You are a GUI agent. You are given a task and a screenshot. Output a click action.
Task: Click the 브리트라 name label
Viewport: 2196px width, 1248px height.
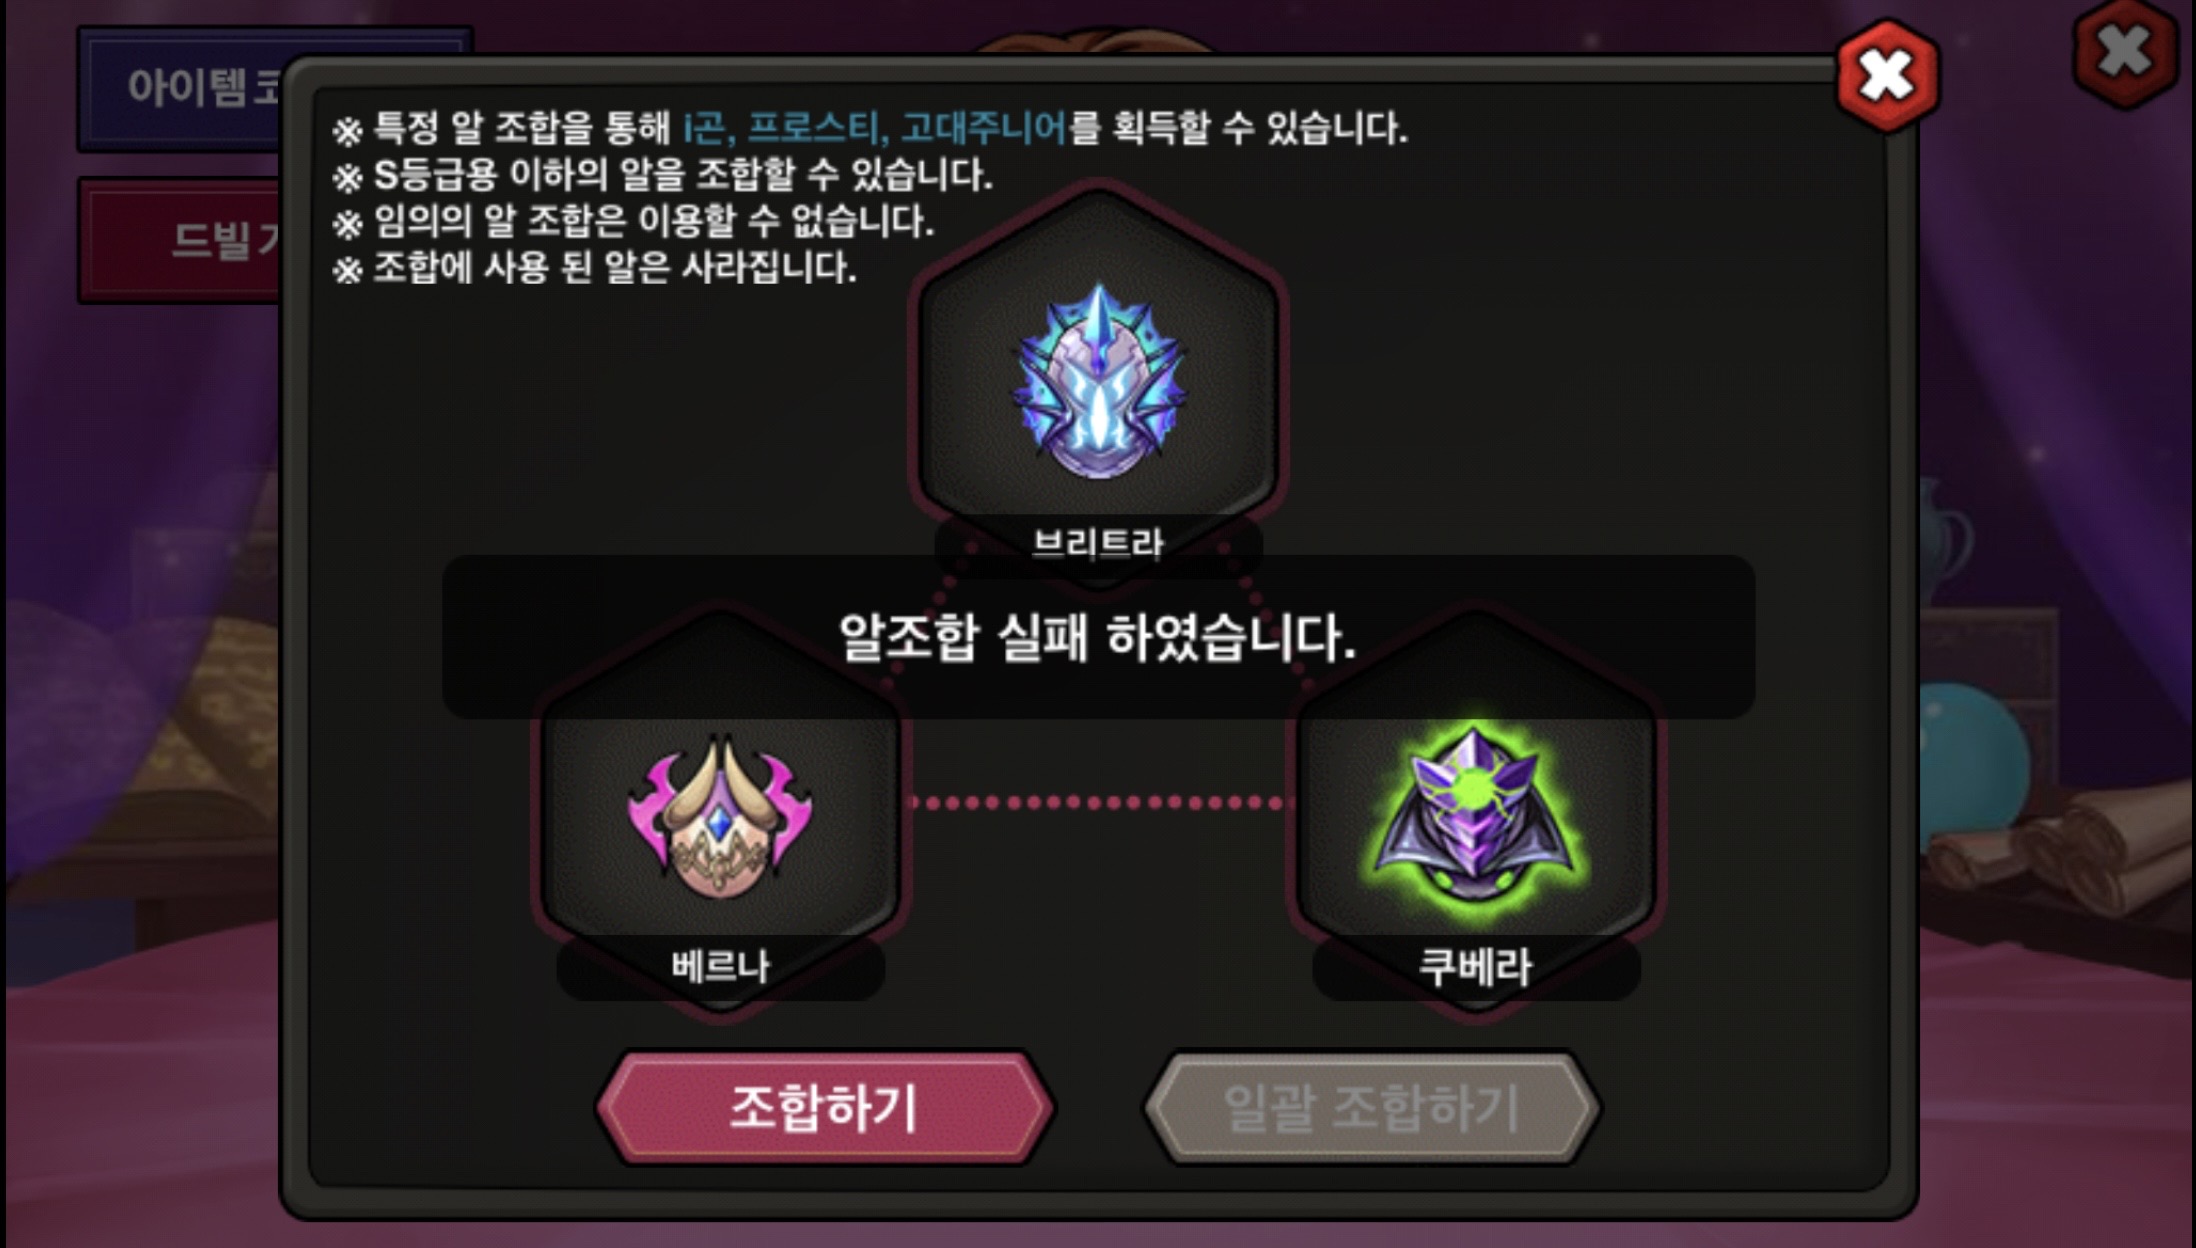click(x=1098, y=543)
